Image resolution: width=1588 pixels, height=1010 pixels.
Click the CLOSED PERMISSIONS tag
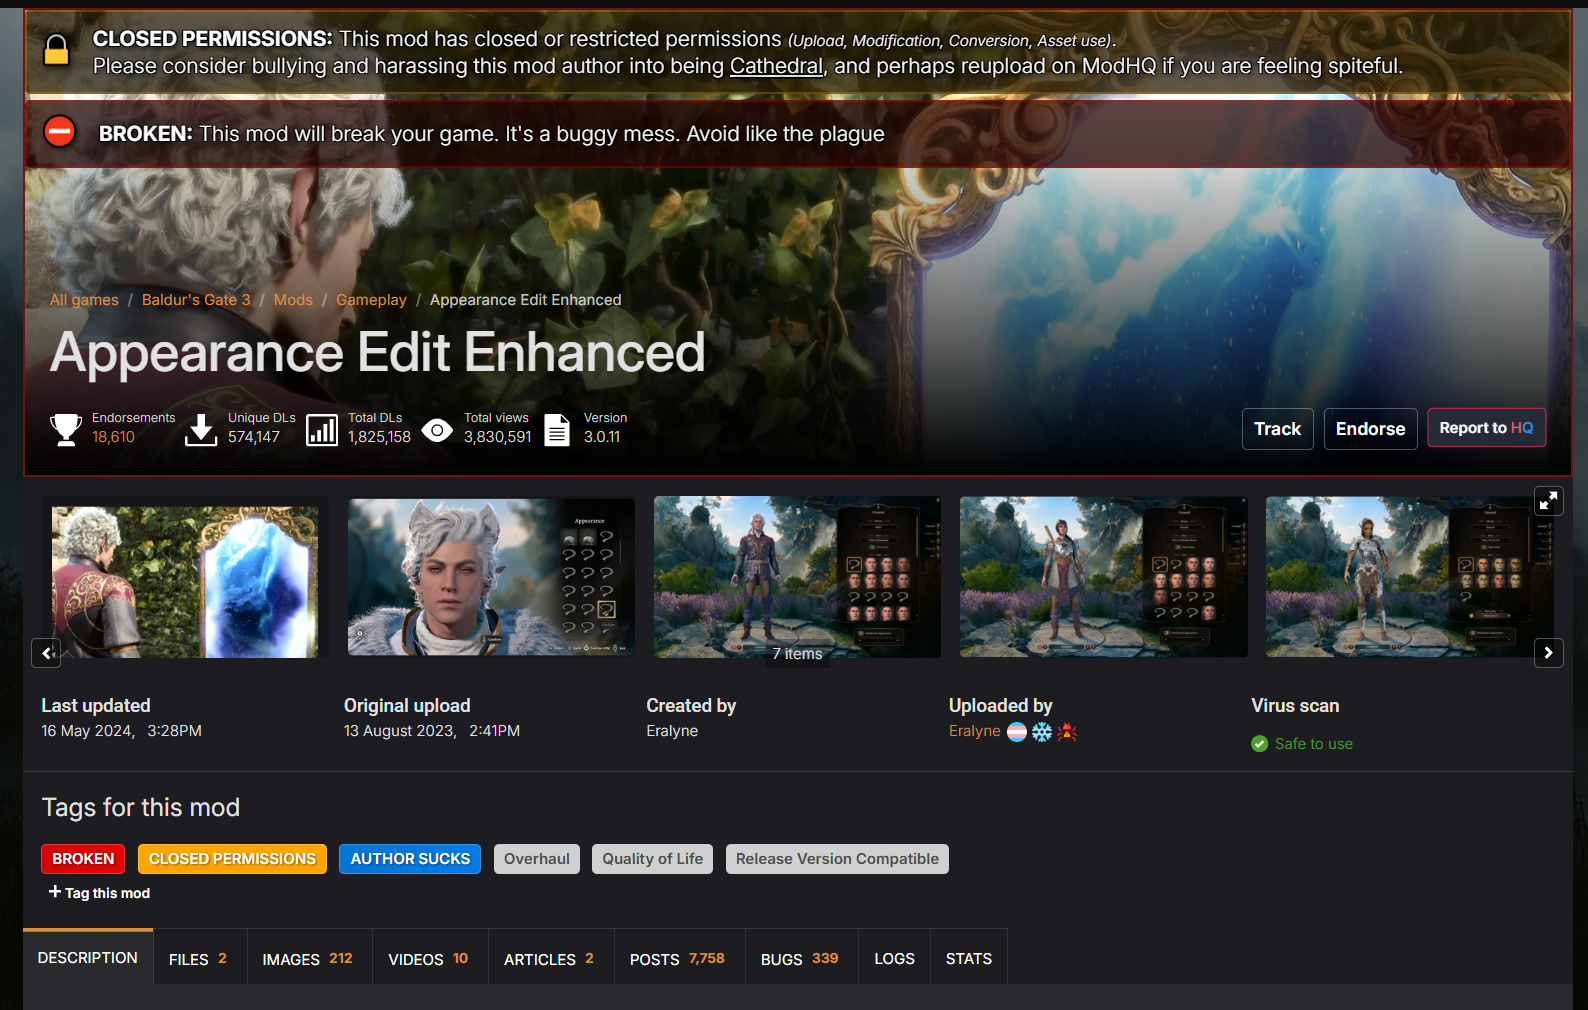(x=233, y=859)
